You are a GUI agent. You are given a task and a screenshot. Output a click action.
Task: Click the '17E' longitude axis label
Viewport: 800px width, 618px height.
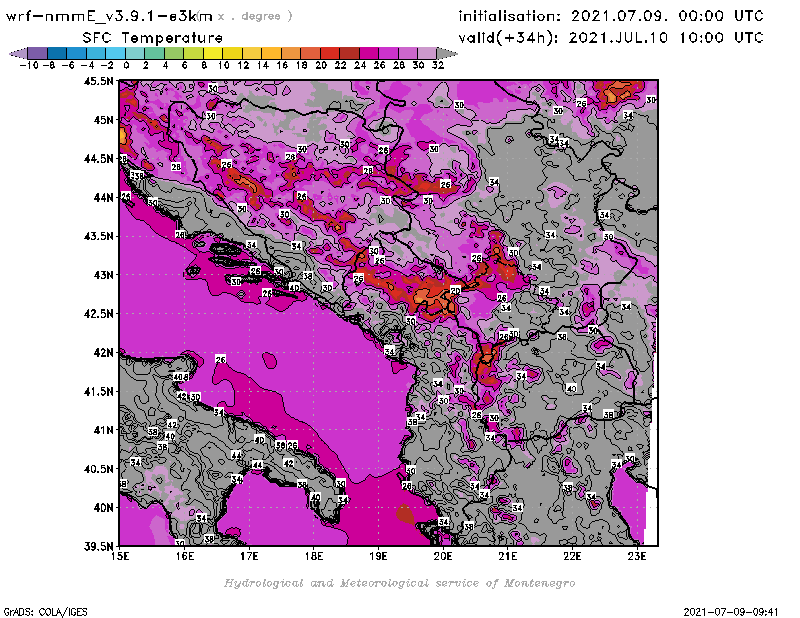point(249,556)
